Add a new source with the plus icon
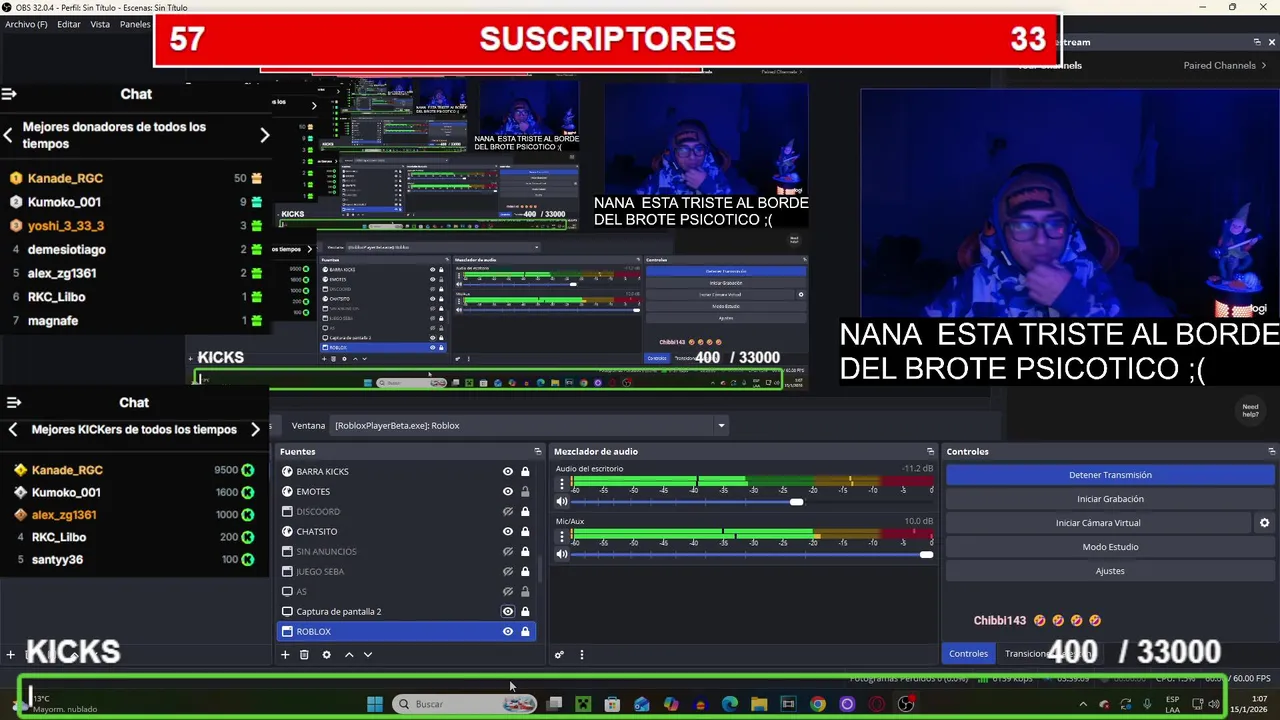Viewport: 1280px width, 720px height. coord(285,655)
